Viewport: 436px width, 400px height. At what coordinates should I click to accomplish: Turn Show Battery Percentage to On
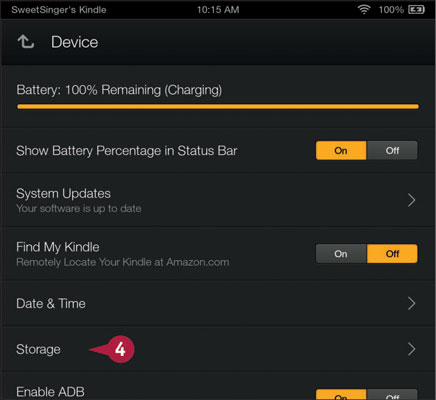[x=341, y=151]
